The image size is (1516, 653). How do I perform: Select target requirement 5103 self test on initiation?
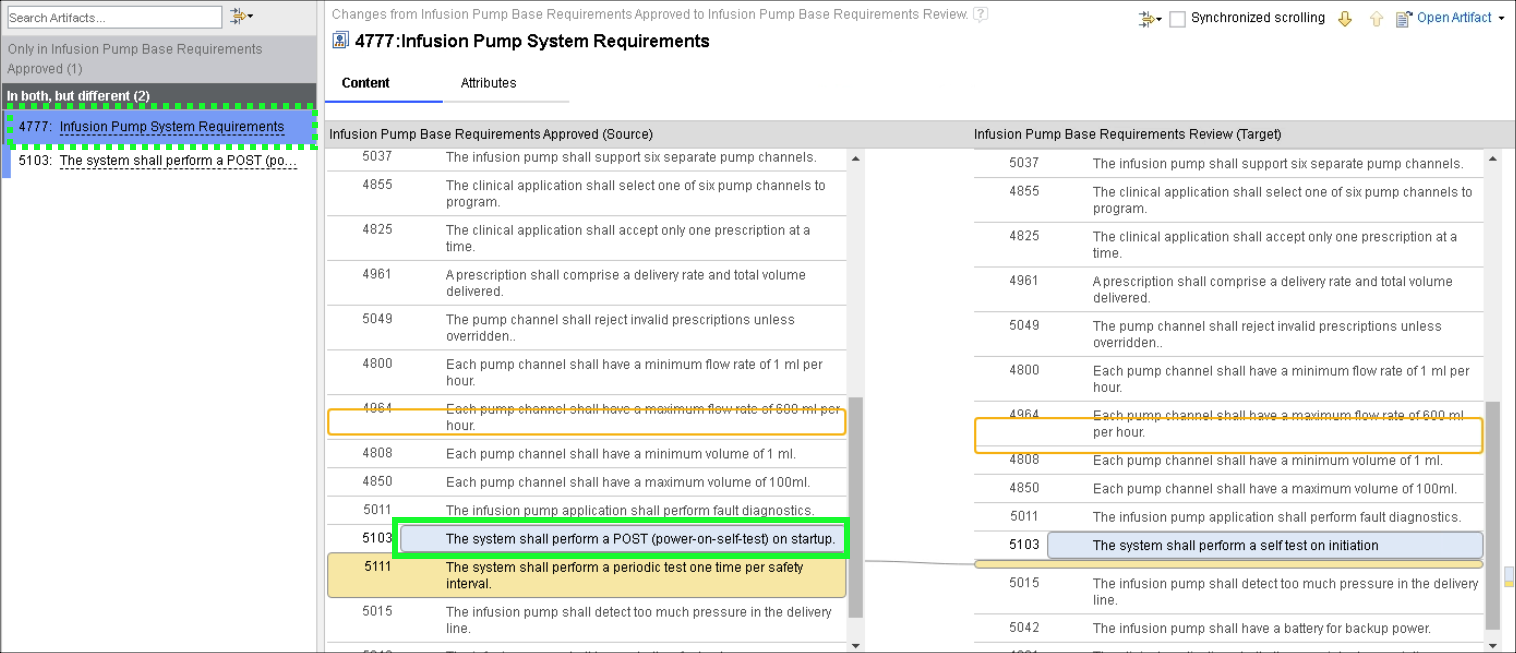click(x=1264, y=545)
